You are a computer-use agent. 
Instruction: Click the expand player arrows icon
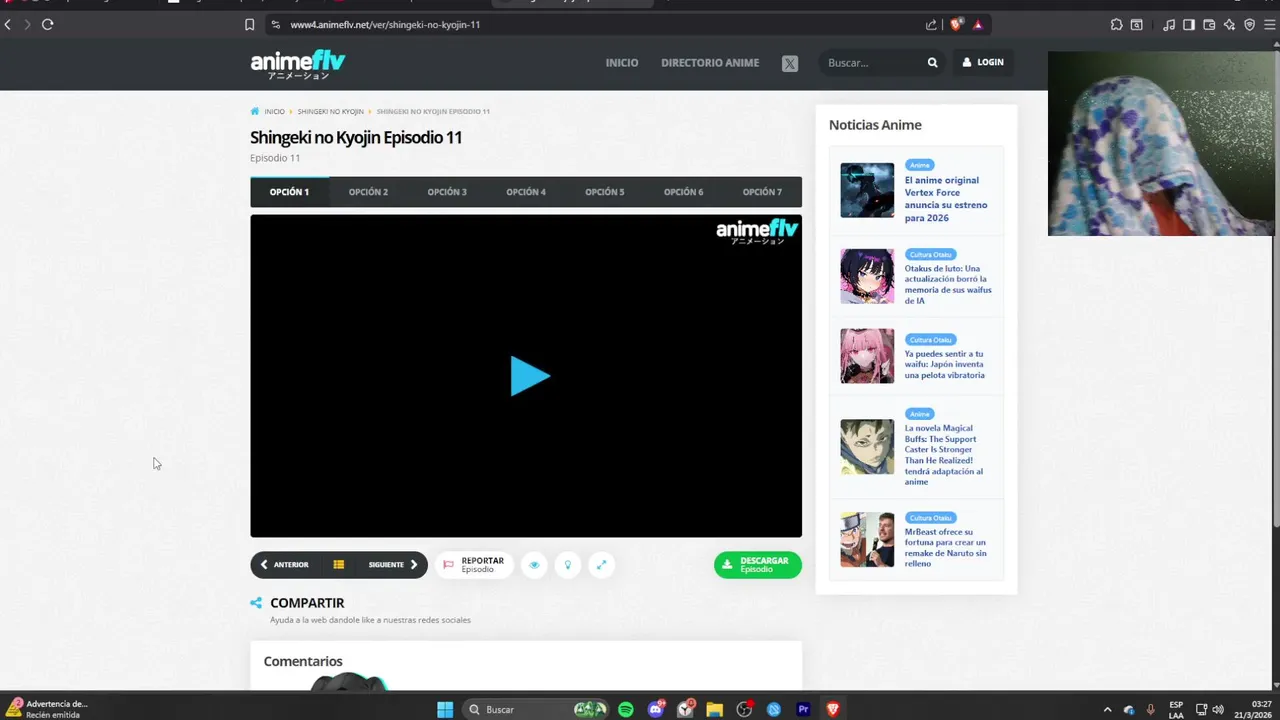tap(601, 565)
